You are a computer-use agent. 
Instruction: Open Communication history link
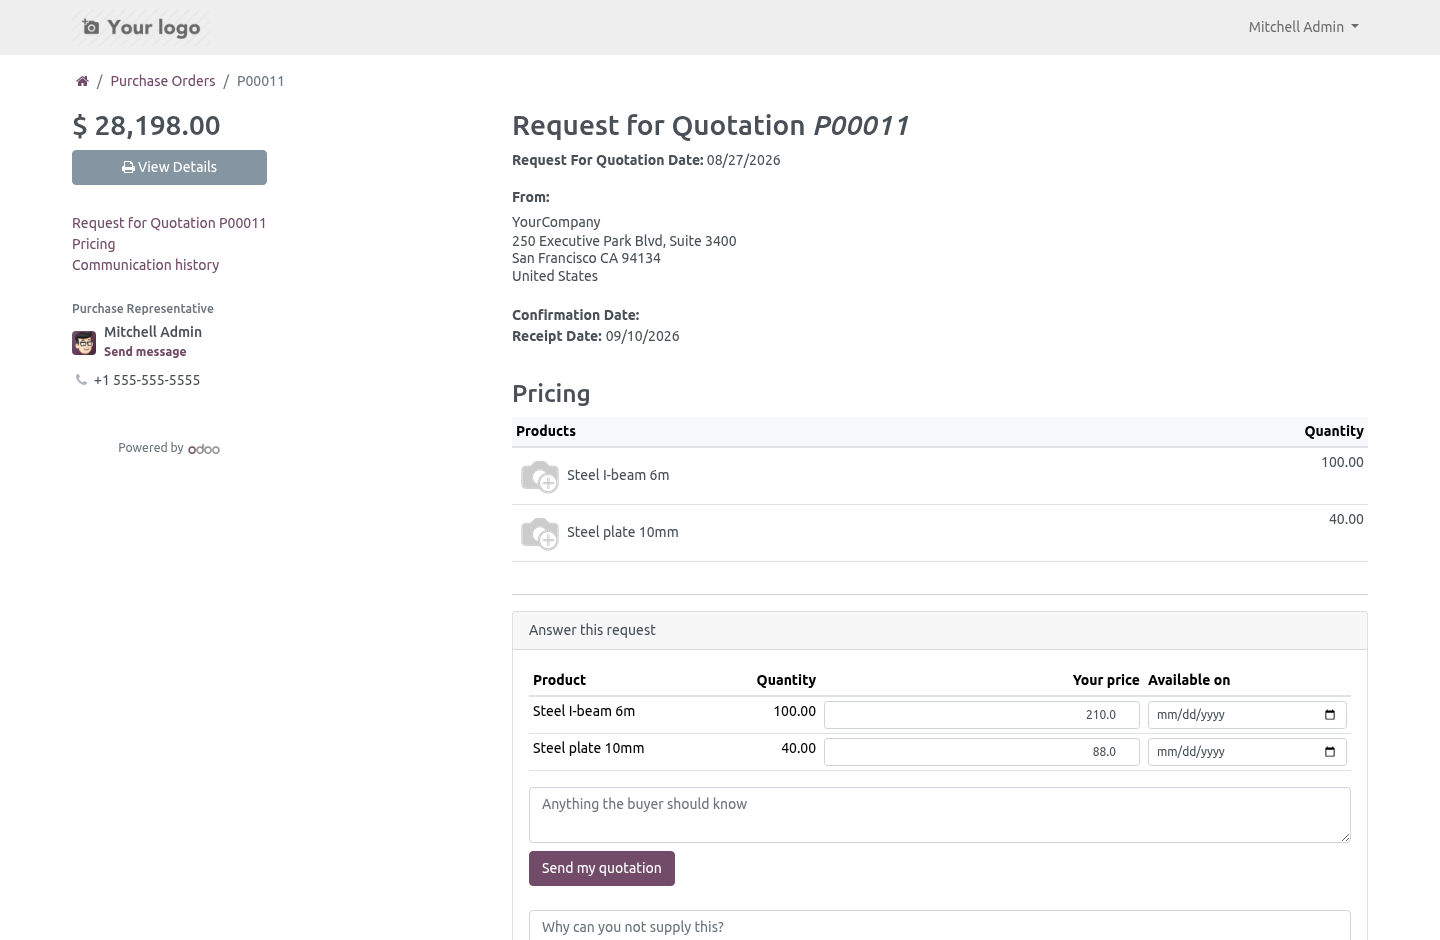(145, 265)
